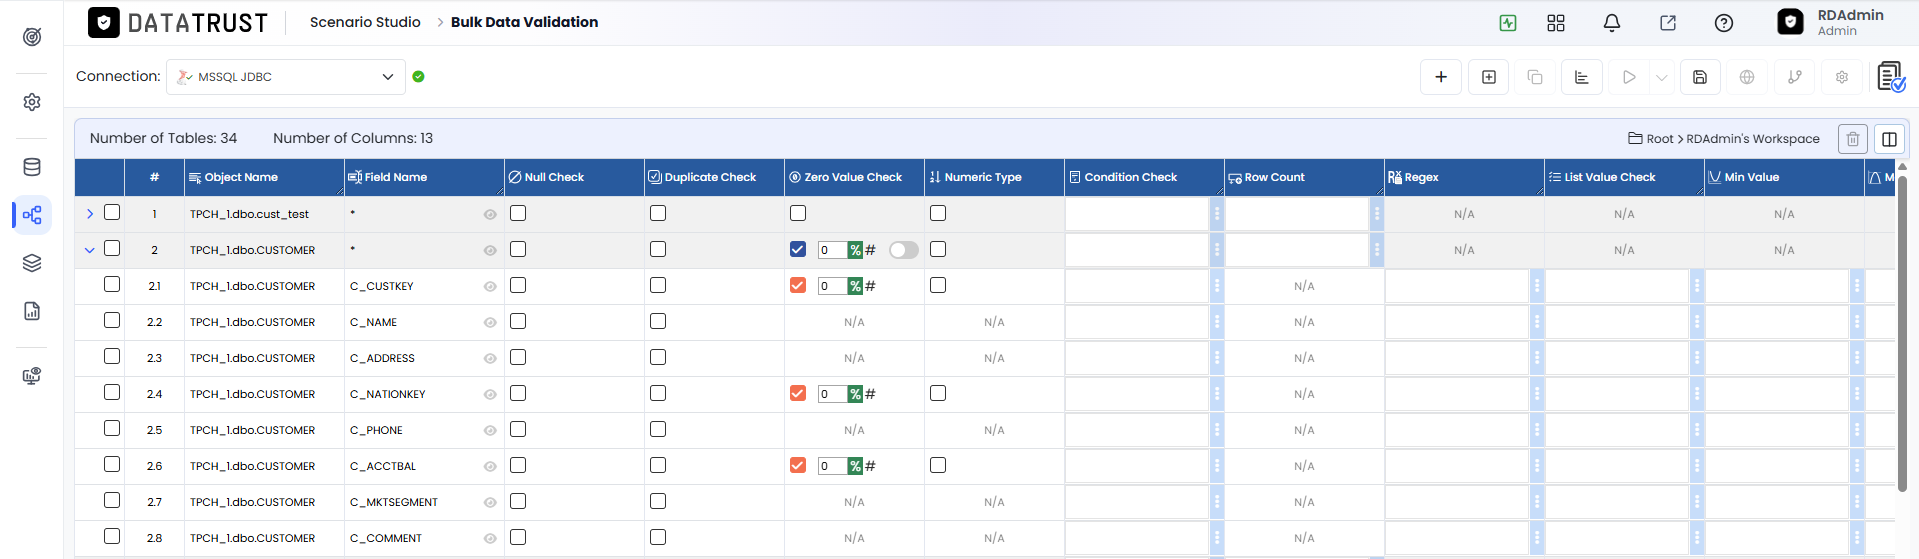Screen dimensions: 1919x559
Task: Expand the TPCH_1.dbo.cust_test row
Action: 90,214
